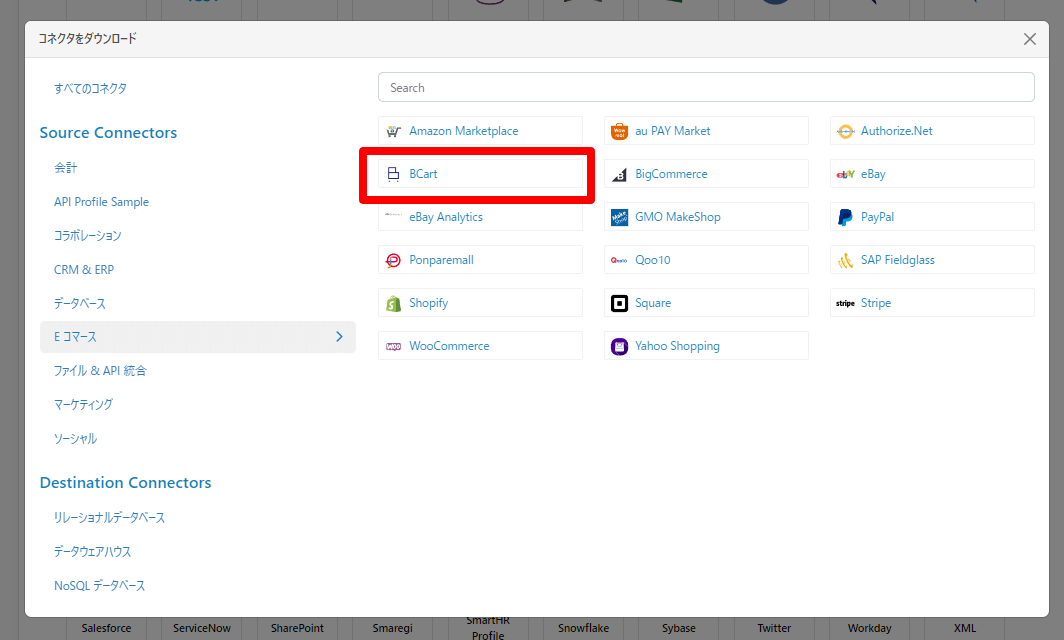Focus the connector Search field

706,88
